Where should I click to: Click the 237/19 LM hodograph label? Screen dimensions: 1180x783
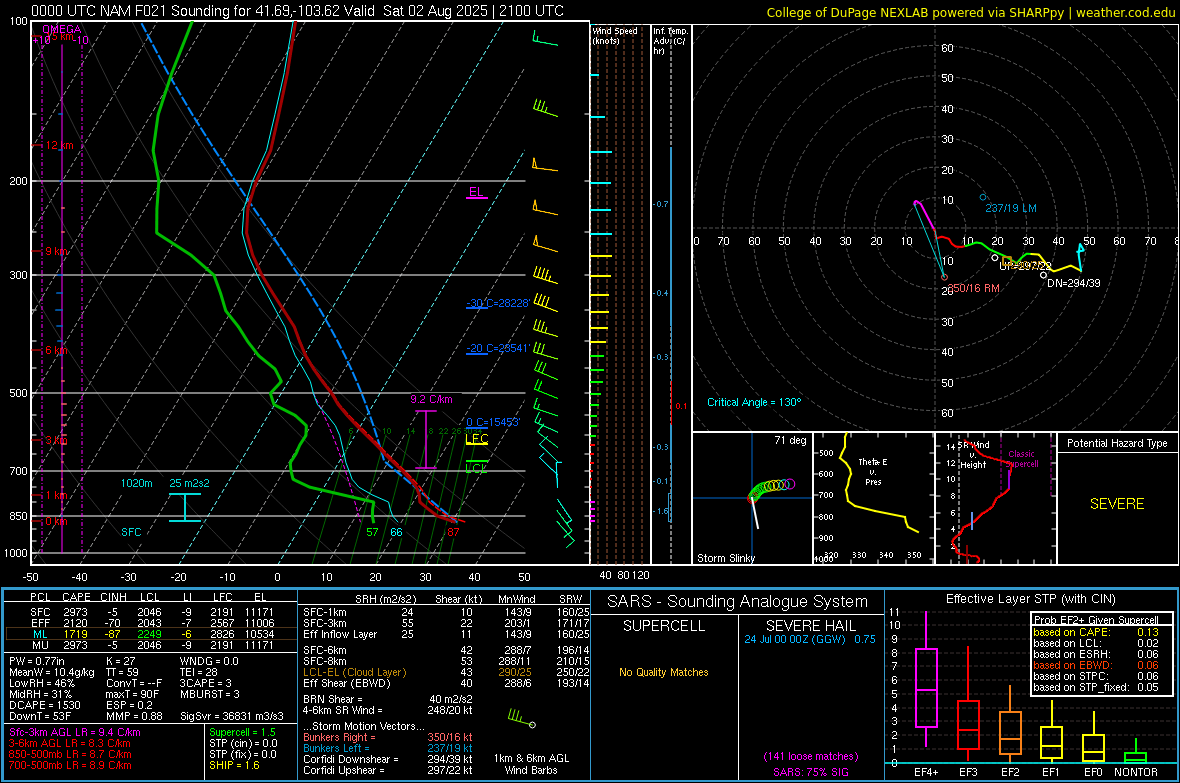(x=1011, y=208)
